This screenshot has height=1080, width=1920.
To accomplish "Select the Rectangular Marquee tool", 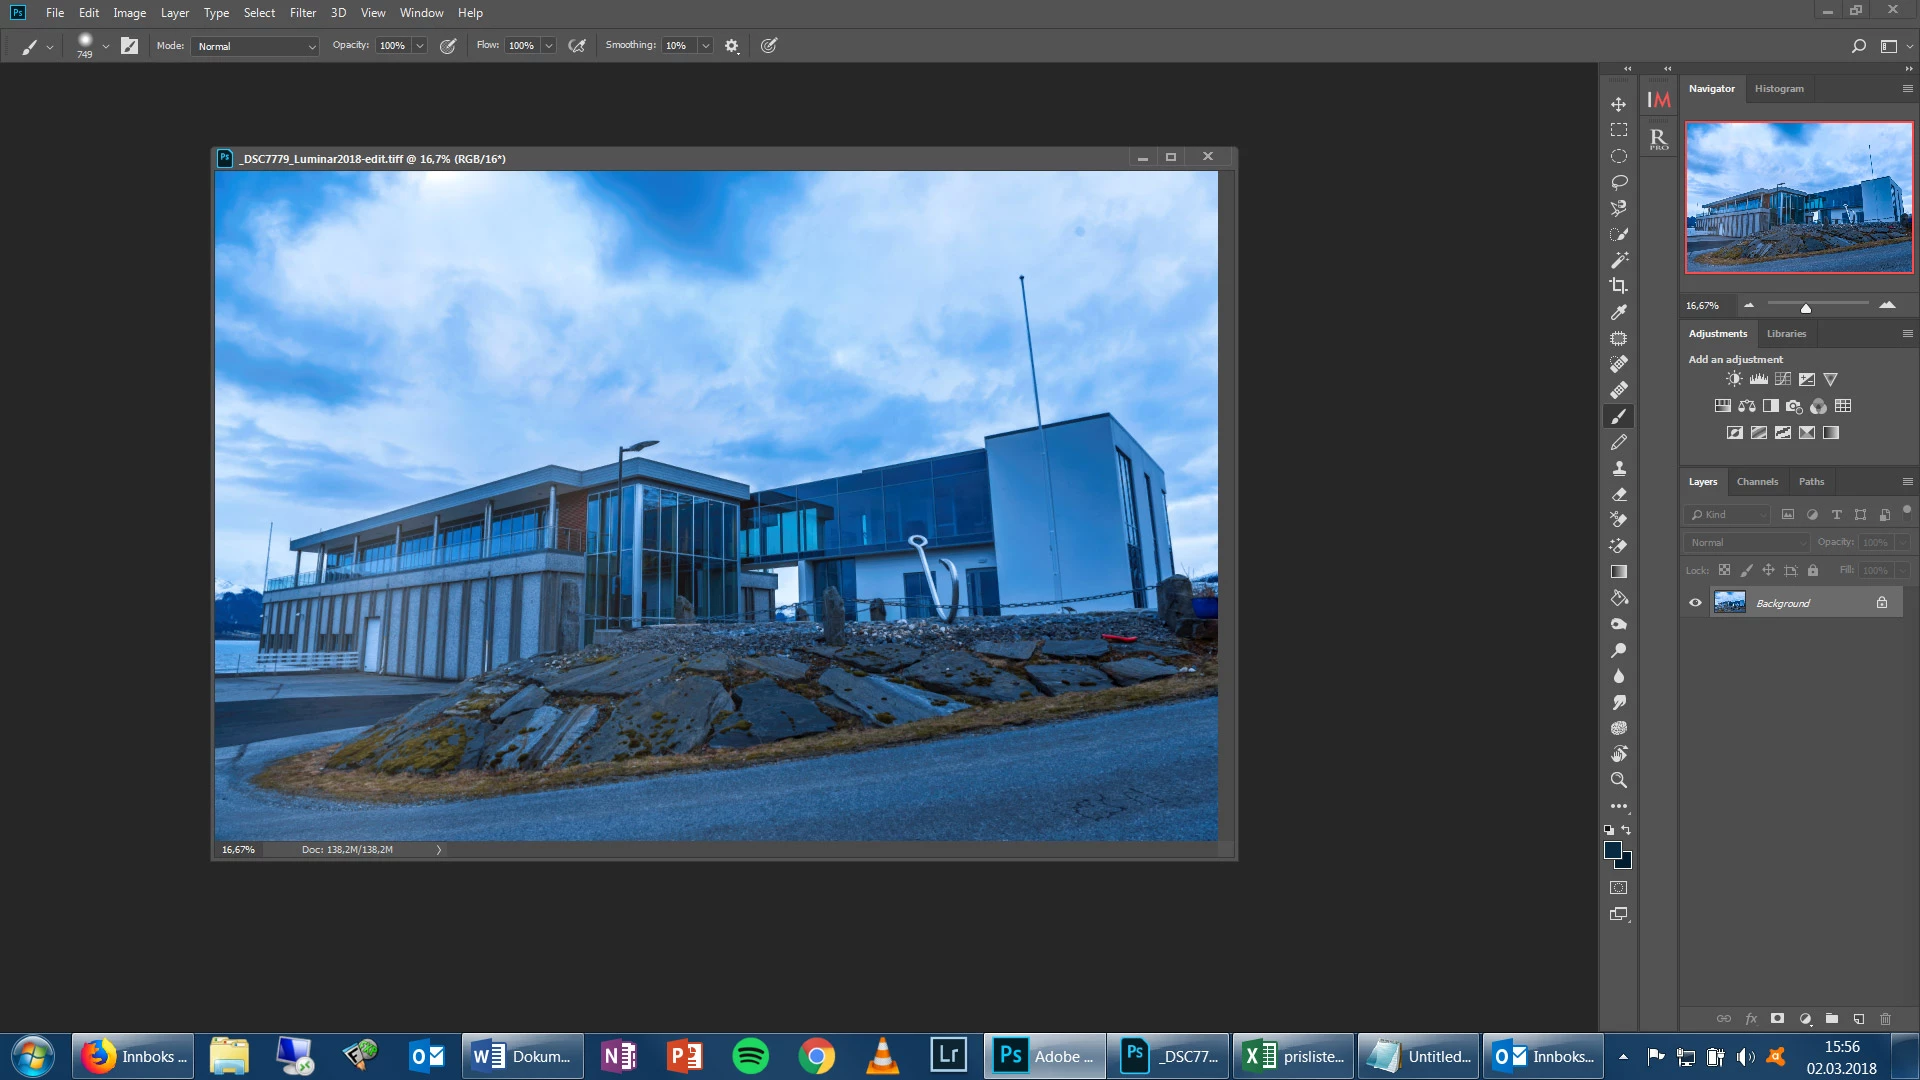I will [1618, 130].
